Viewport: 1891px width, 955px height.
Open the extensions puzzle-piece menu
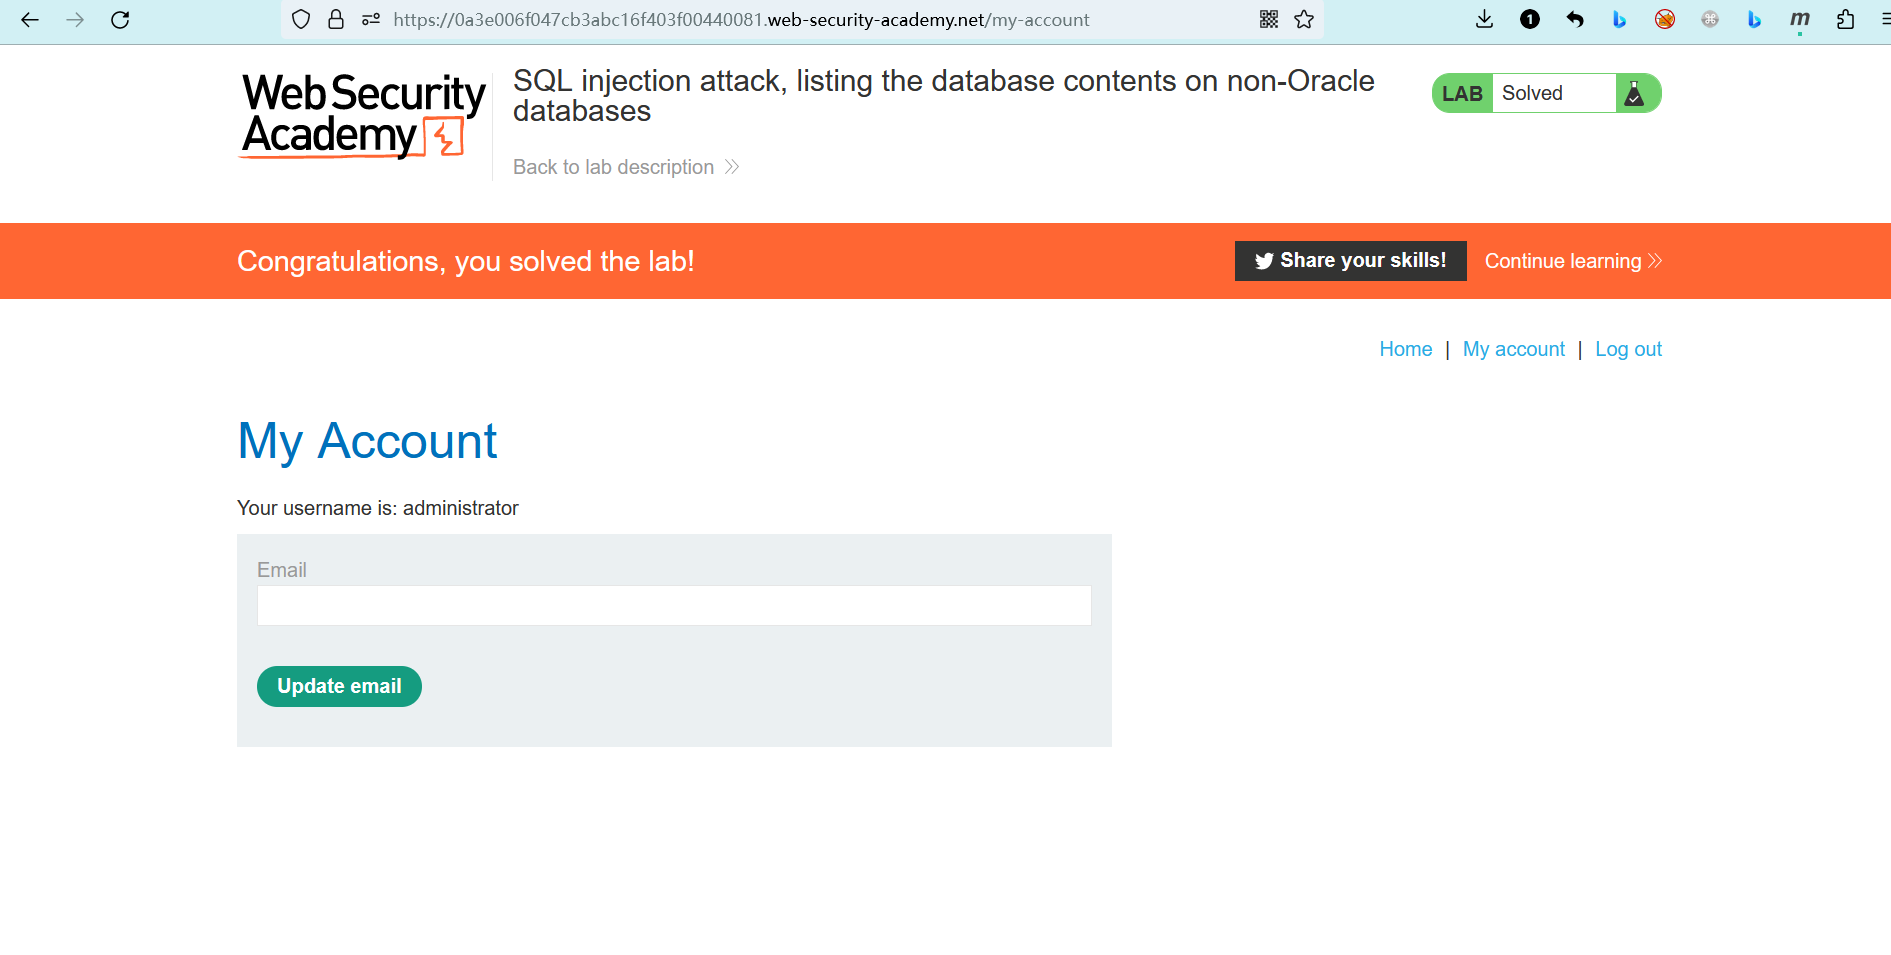pos(1846,20)
